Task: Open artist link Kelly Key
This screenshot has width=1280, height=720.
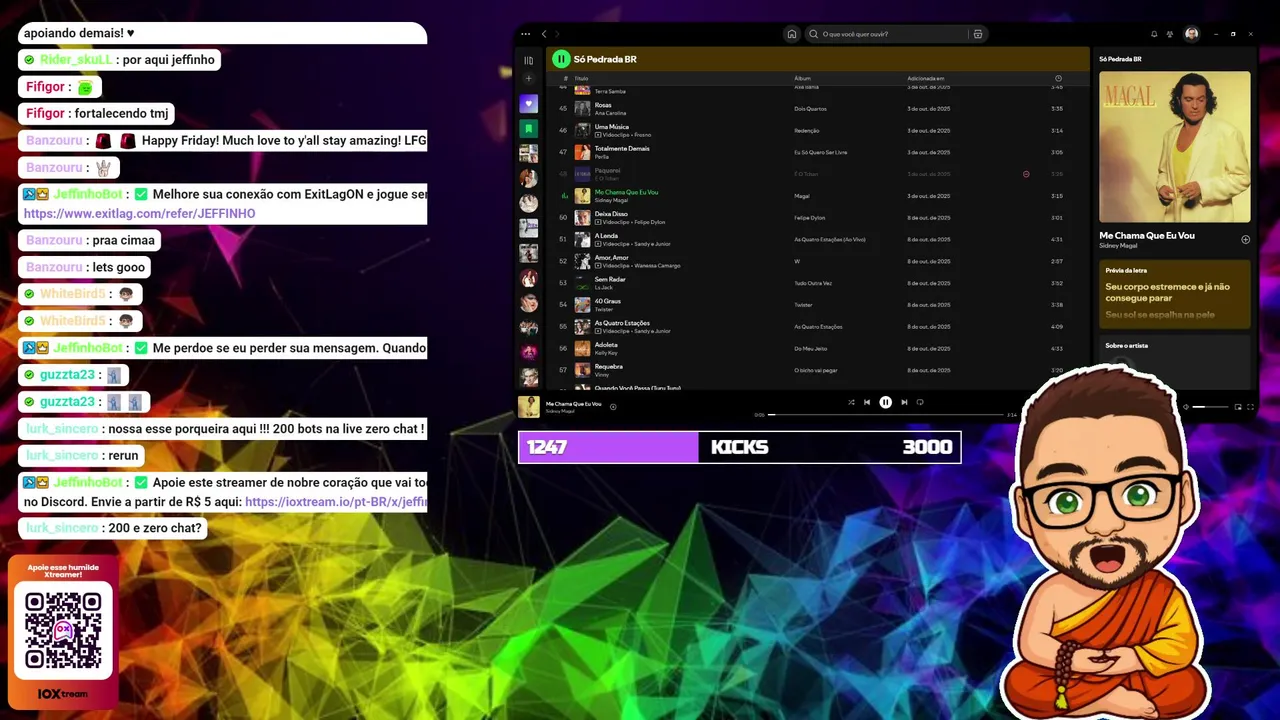Action: click(x=606, y=353)
